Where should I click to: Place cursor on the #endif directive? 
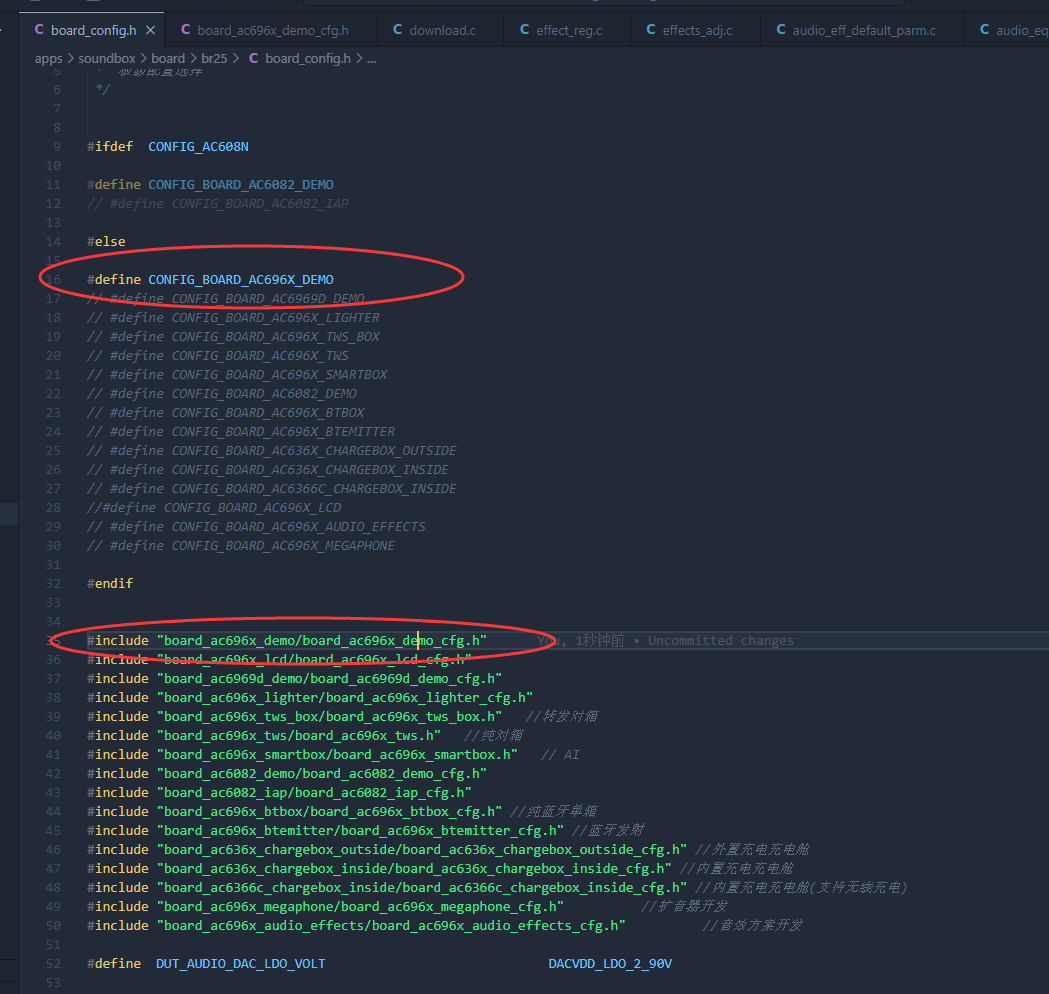click(110, 584)
